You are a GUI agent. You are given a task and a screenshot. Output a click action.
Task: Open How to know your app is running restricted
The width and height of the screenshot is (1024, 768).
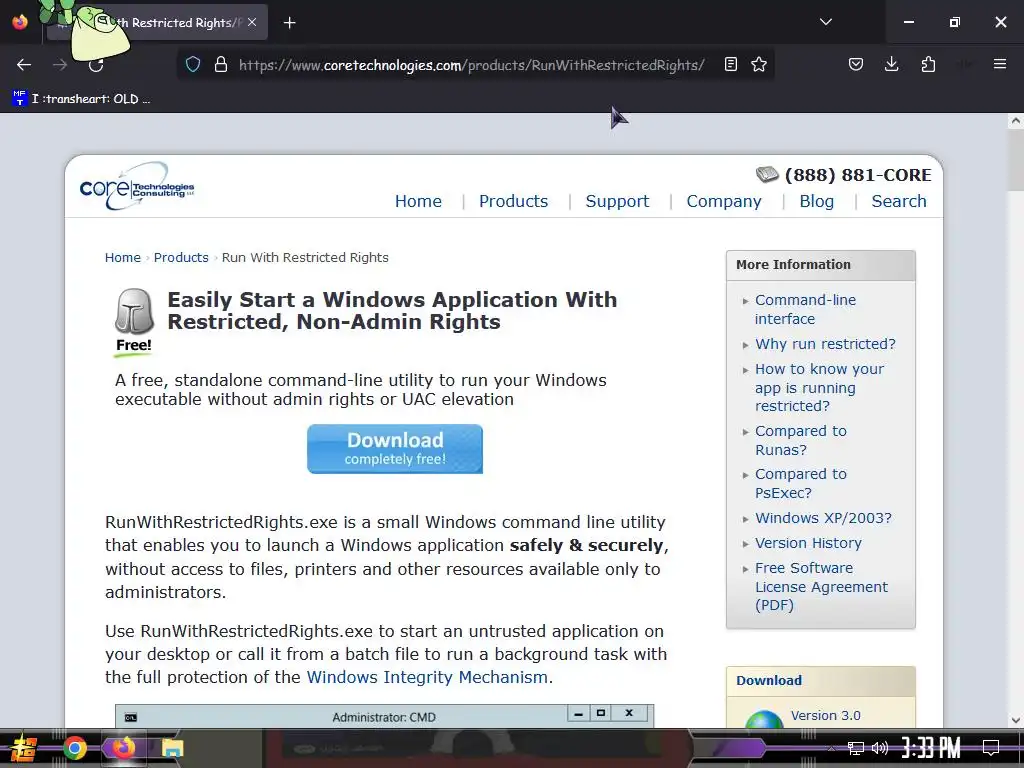click(819, 387)
